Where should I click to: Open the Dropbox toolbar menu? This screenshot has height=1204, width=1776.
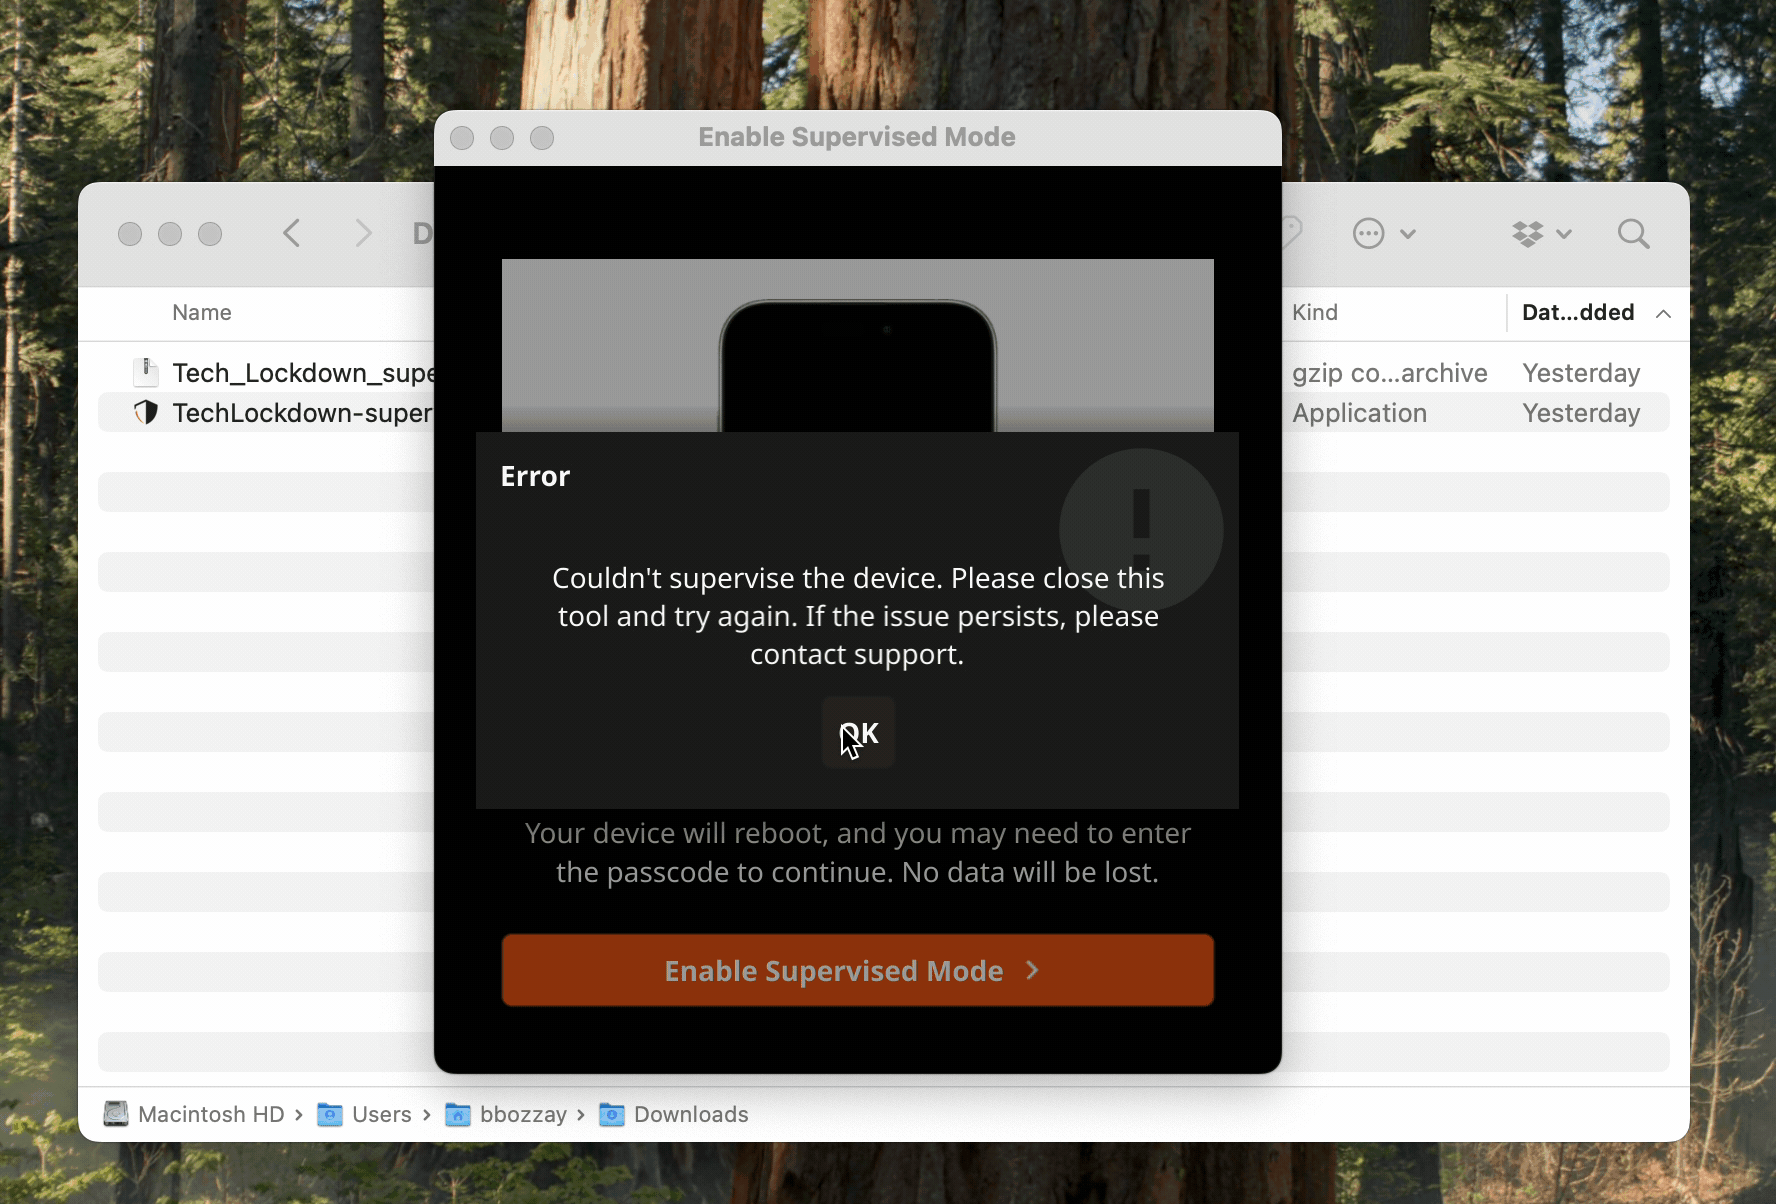1541,234
